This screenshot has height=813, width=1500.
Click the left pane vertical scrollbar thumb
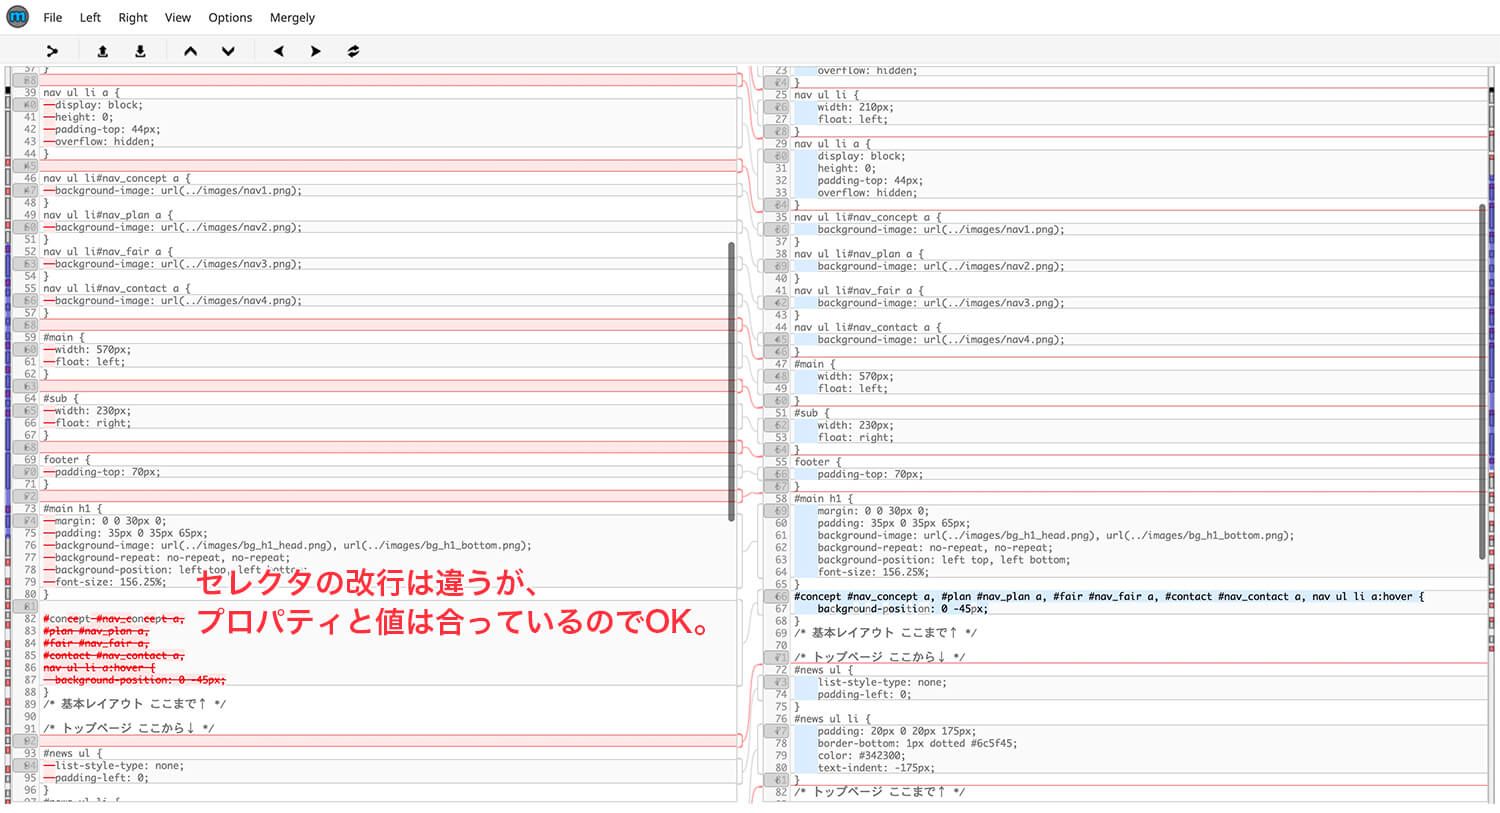pyautogui.click(x=731, y=381)
